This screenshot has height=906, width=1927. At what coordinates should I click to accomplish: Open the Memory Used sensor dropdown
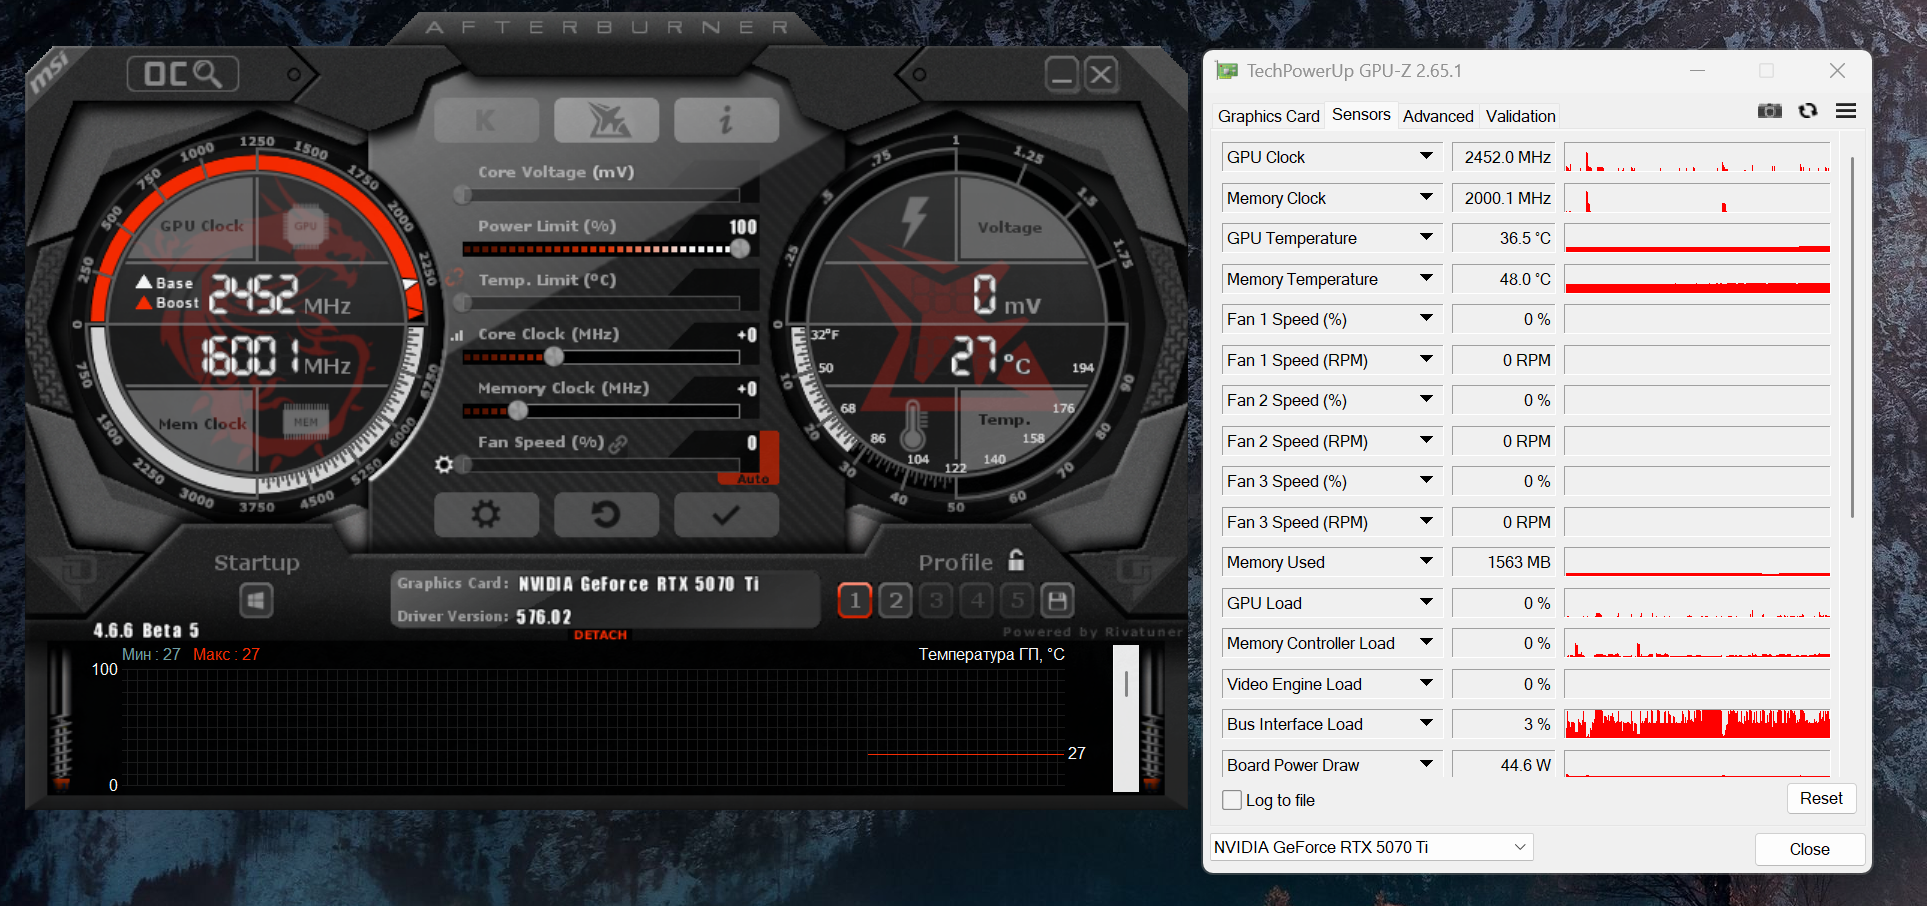coord(1426,561)
